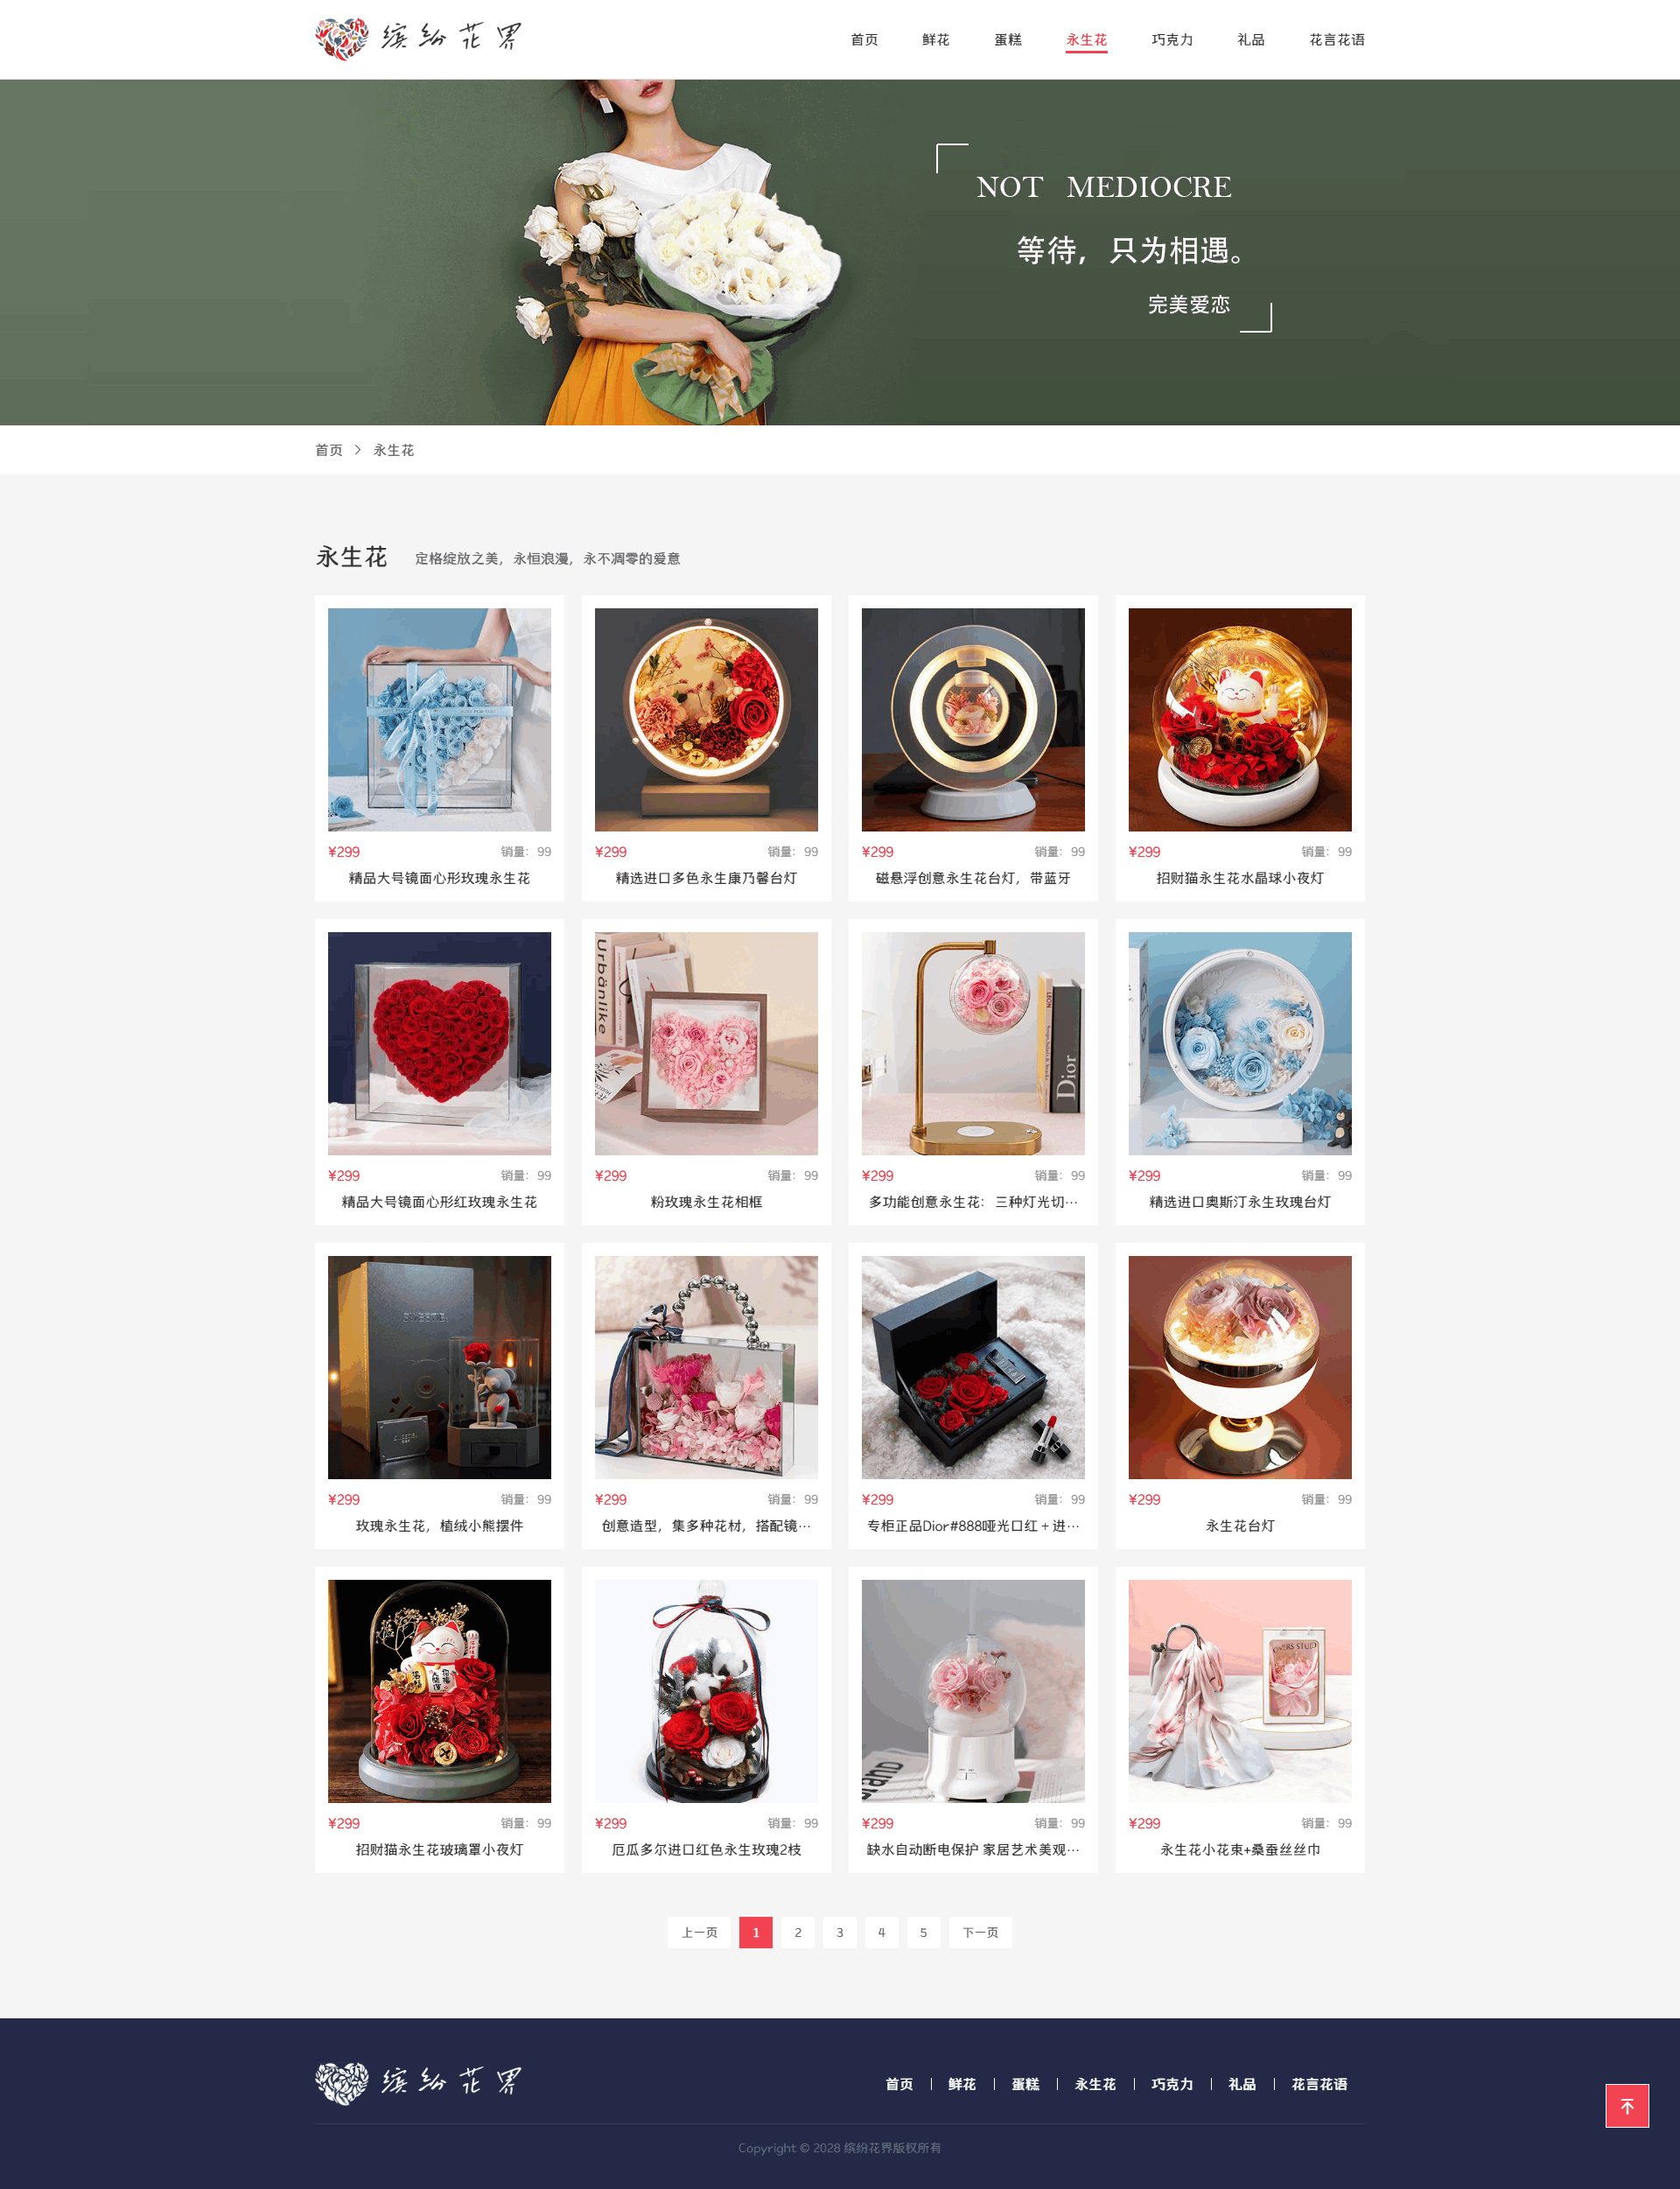This screenshot has height=2189, width=1680.
Task: Click the banner image with white roses
Action: (840, 252)
